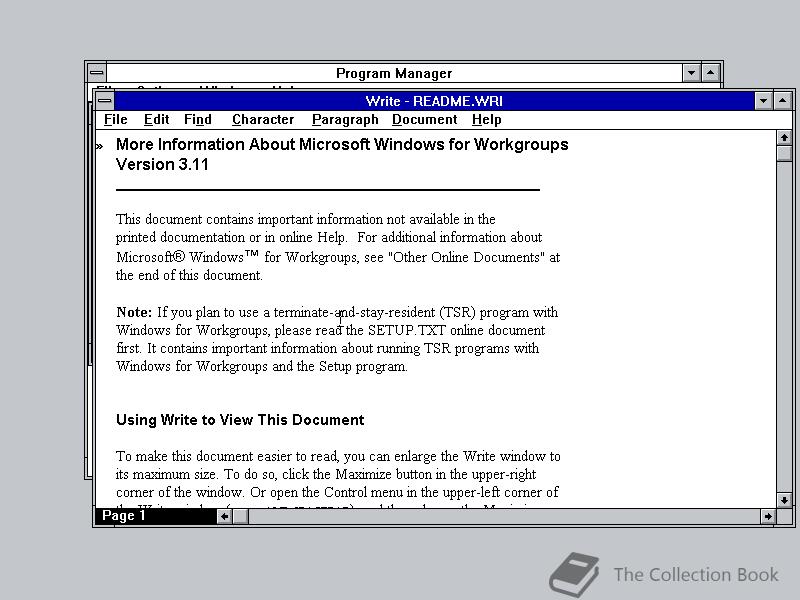Click the 'Using Write to View This Document' heading
Screen dimensions: 800x600
point(240,420)
